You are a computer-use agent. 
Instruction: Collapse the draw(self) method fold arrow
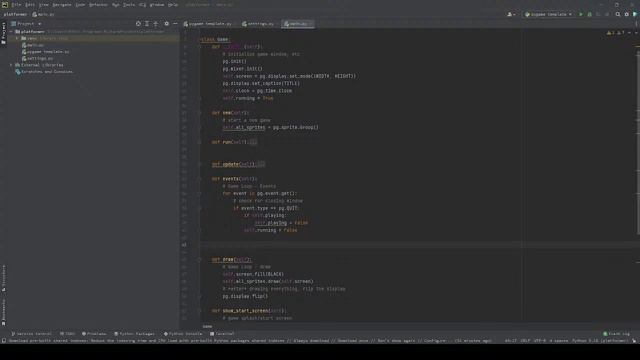tap(199, 260)
